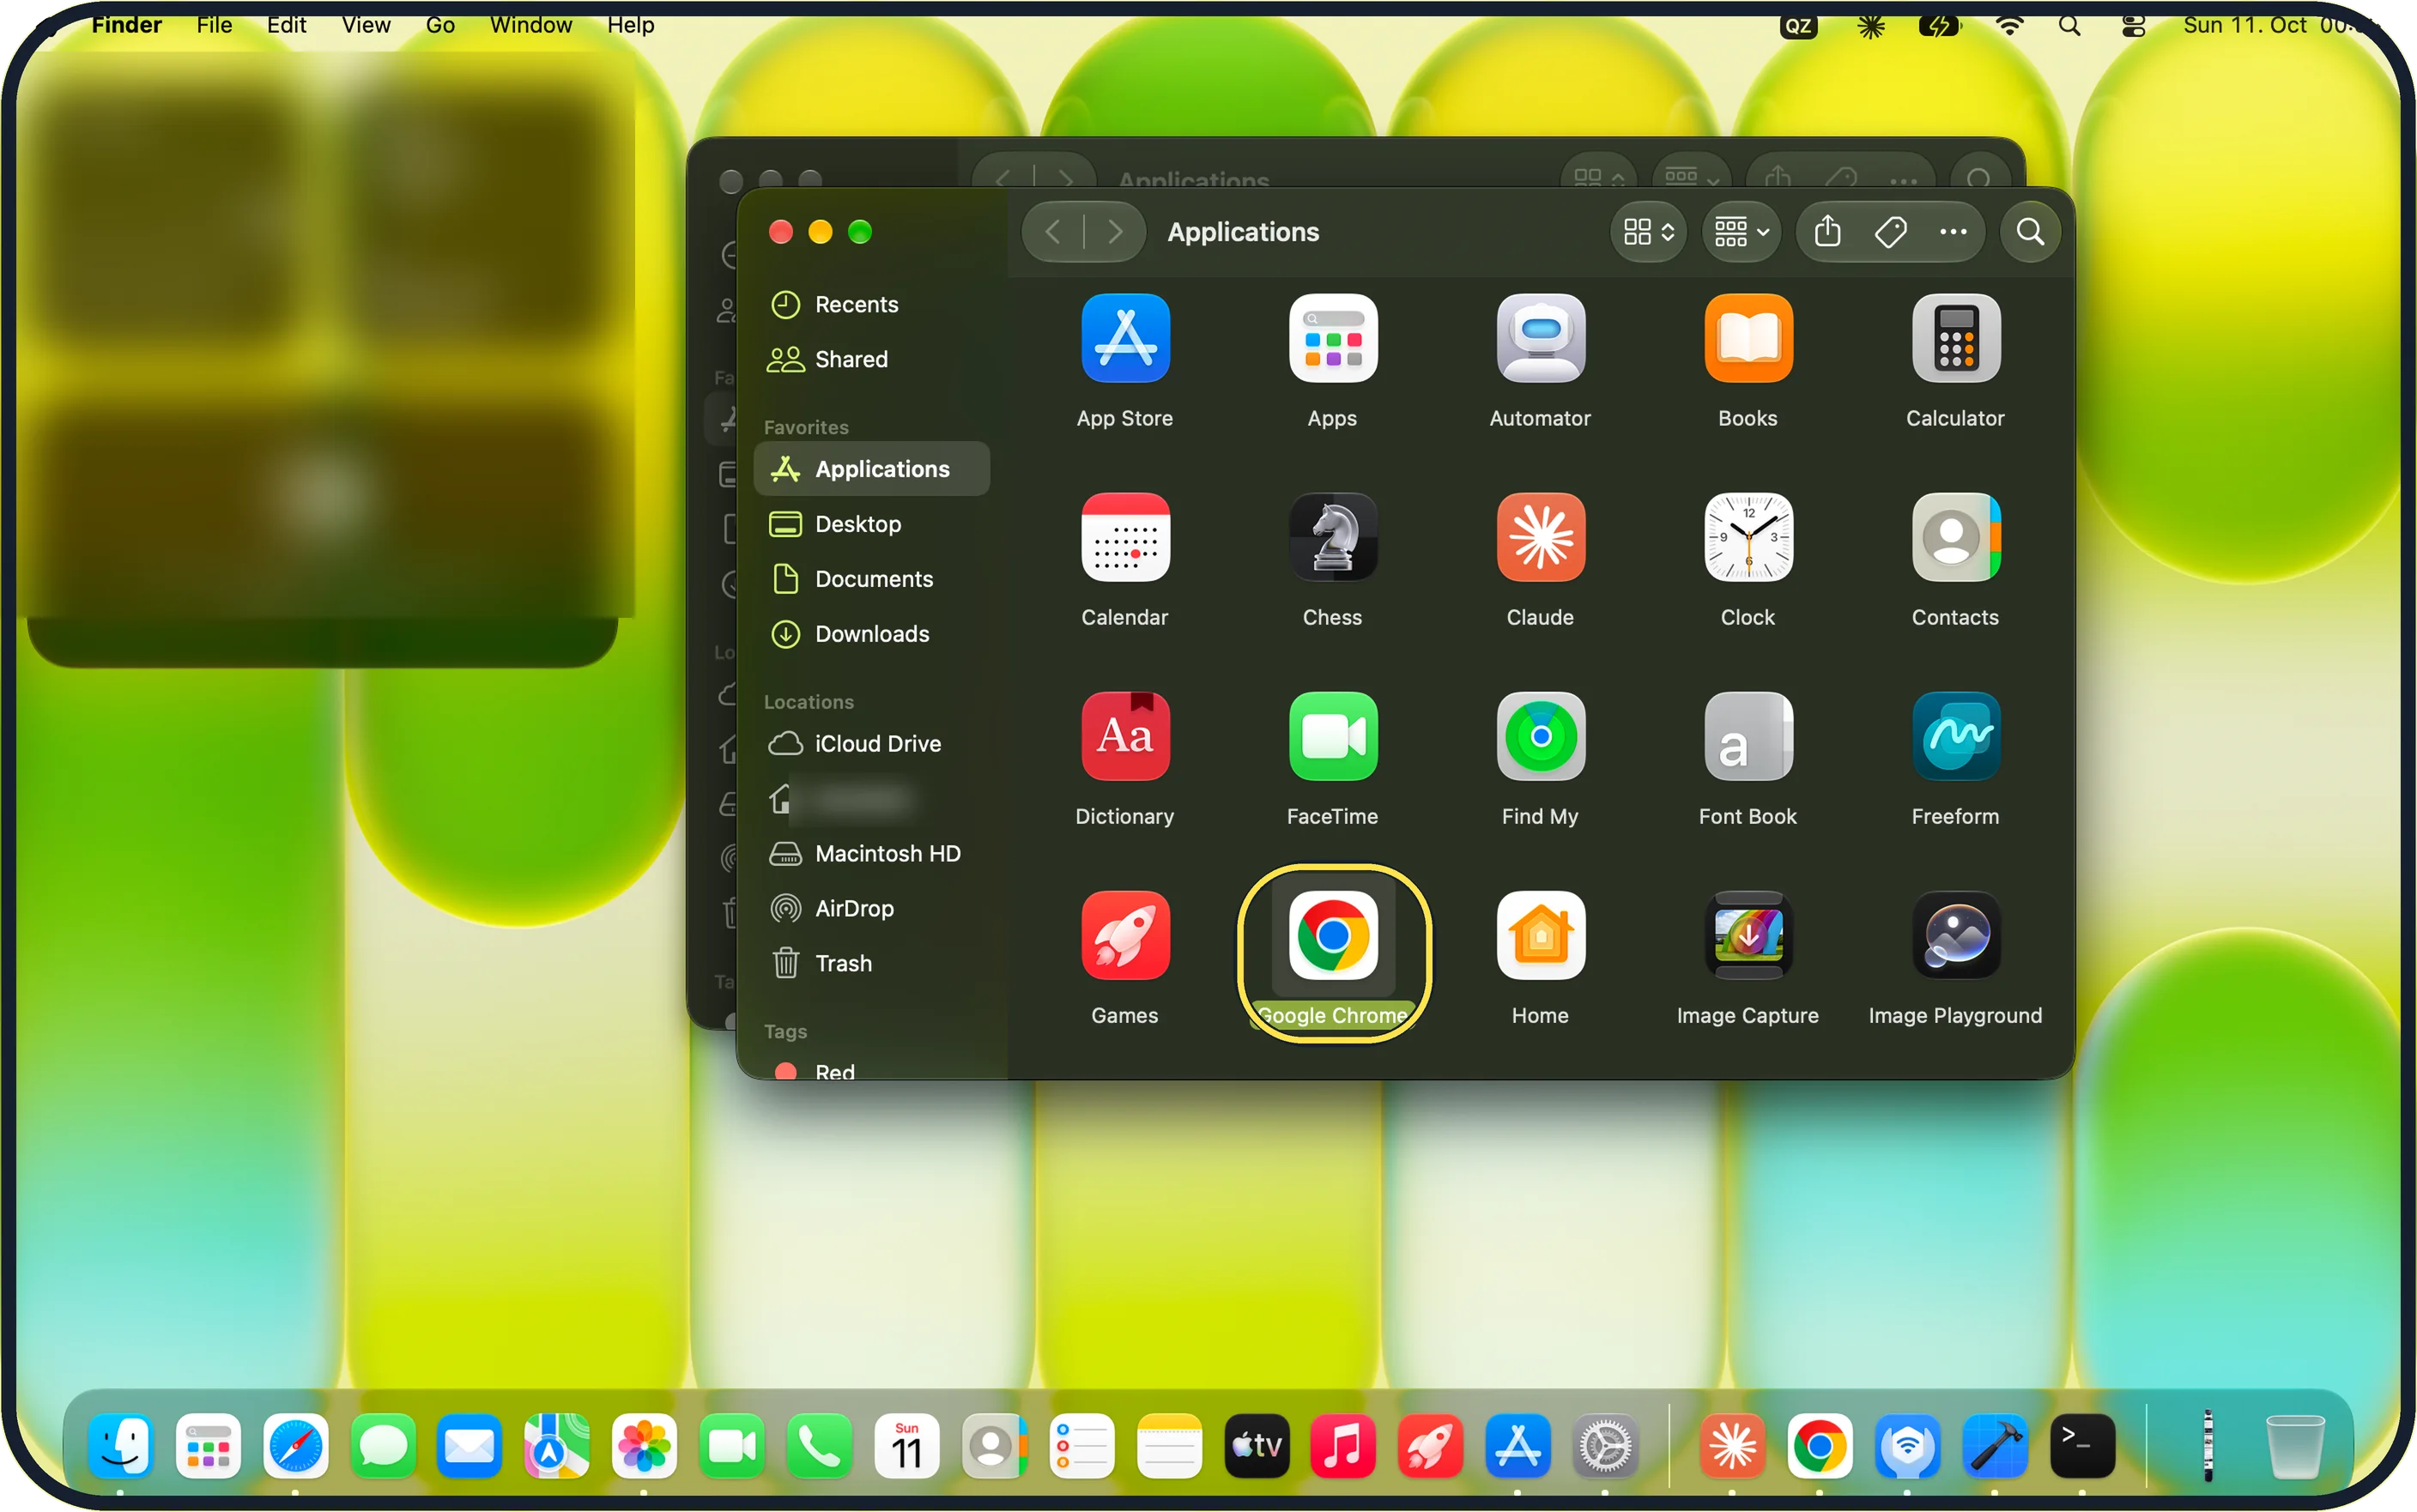Open Safari from the Dock
This screenshot has width=2417, height=1512.
pyautogui.click(x=295, y=1446)
